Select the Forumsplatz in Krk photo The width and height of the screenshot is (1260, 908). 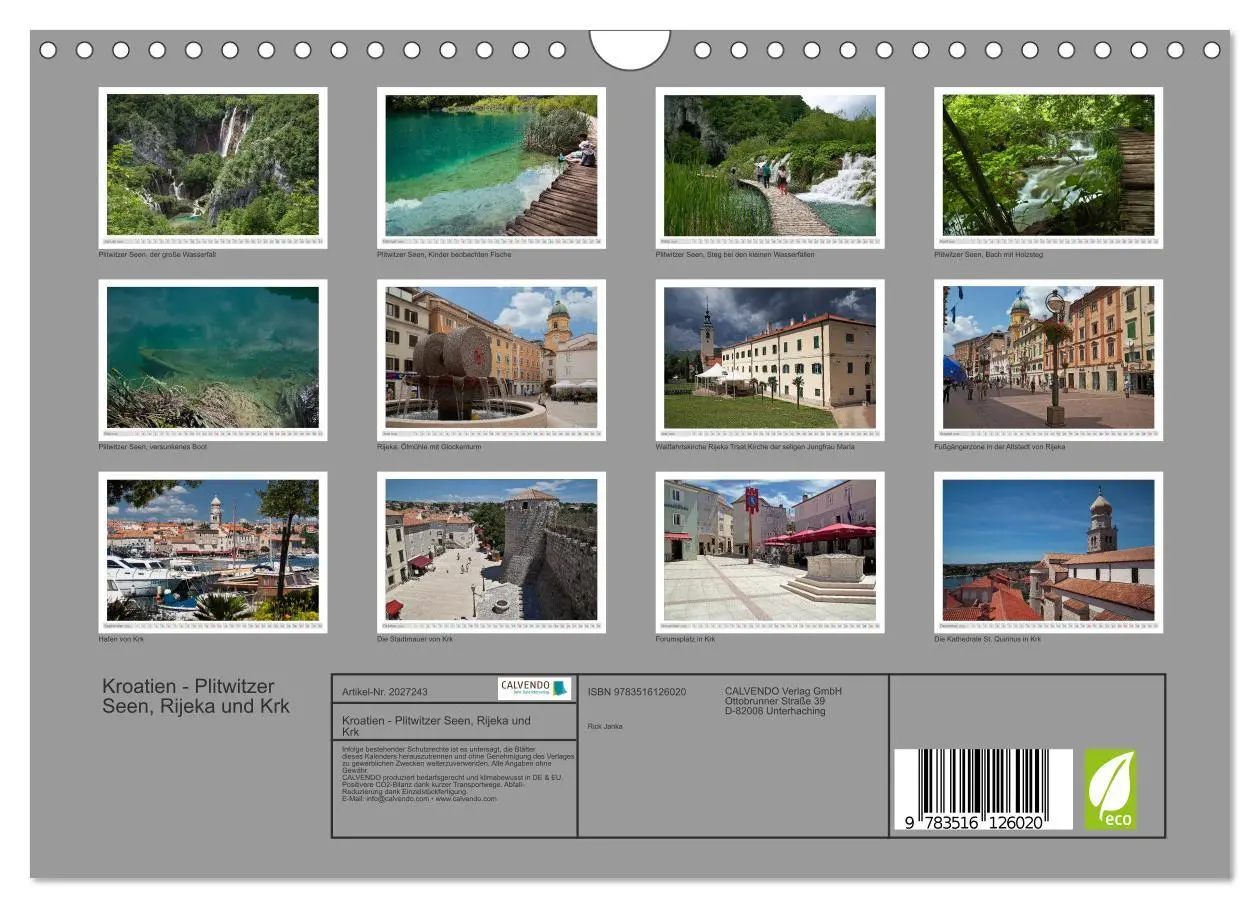[x=770, y=550]
